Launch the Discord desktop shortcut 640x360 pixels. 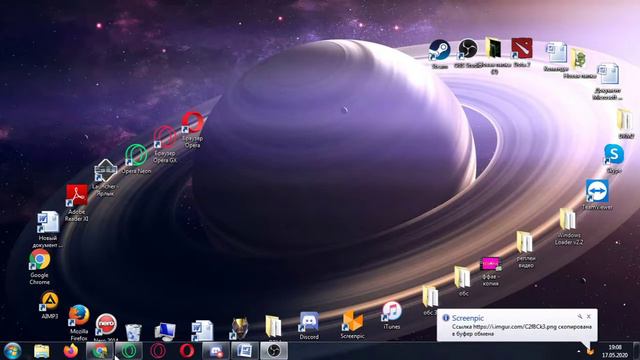(309, 322)
